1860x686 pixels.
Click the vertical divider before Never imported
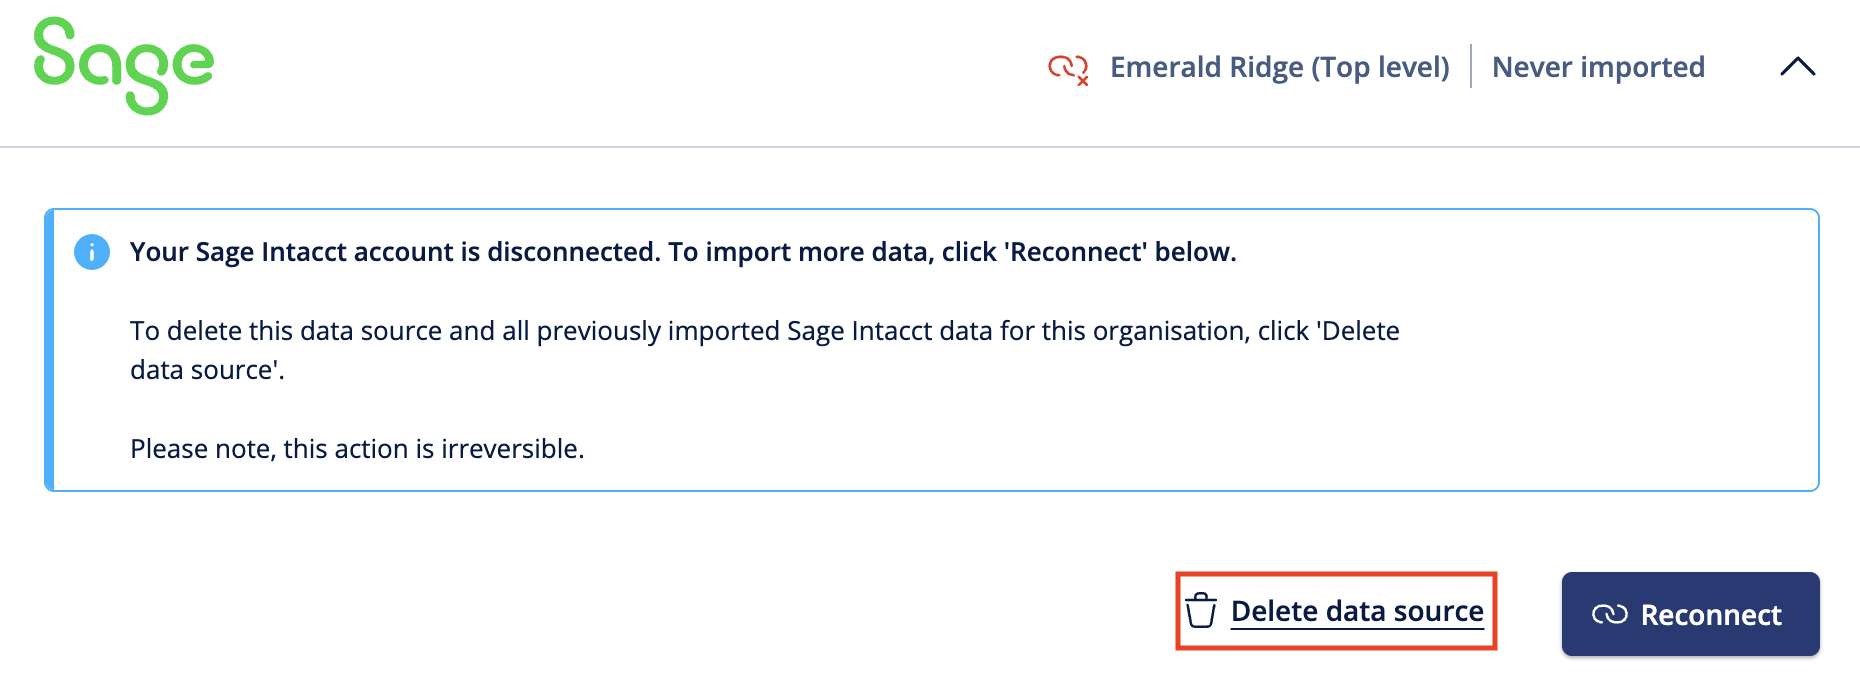pyautogui.click(x=1471, y=67)
